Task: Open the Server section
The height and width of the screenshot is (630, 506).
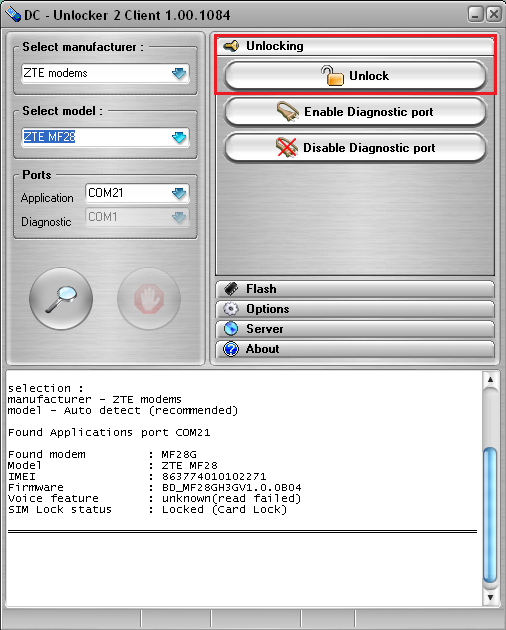Action: pyautogui.click(x=355, y=329)
